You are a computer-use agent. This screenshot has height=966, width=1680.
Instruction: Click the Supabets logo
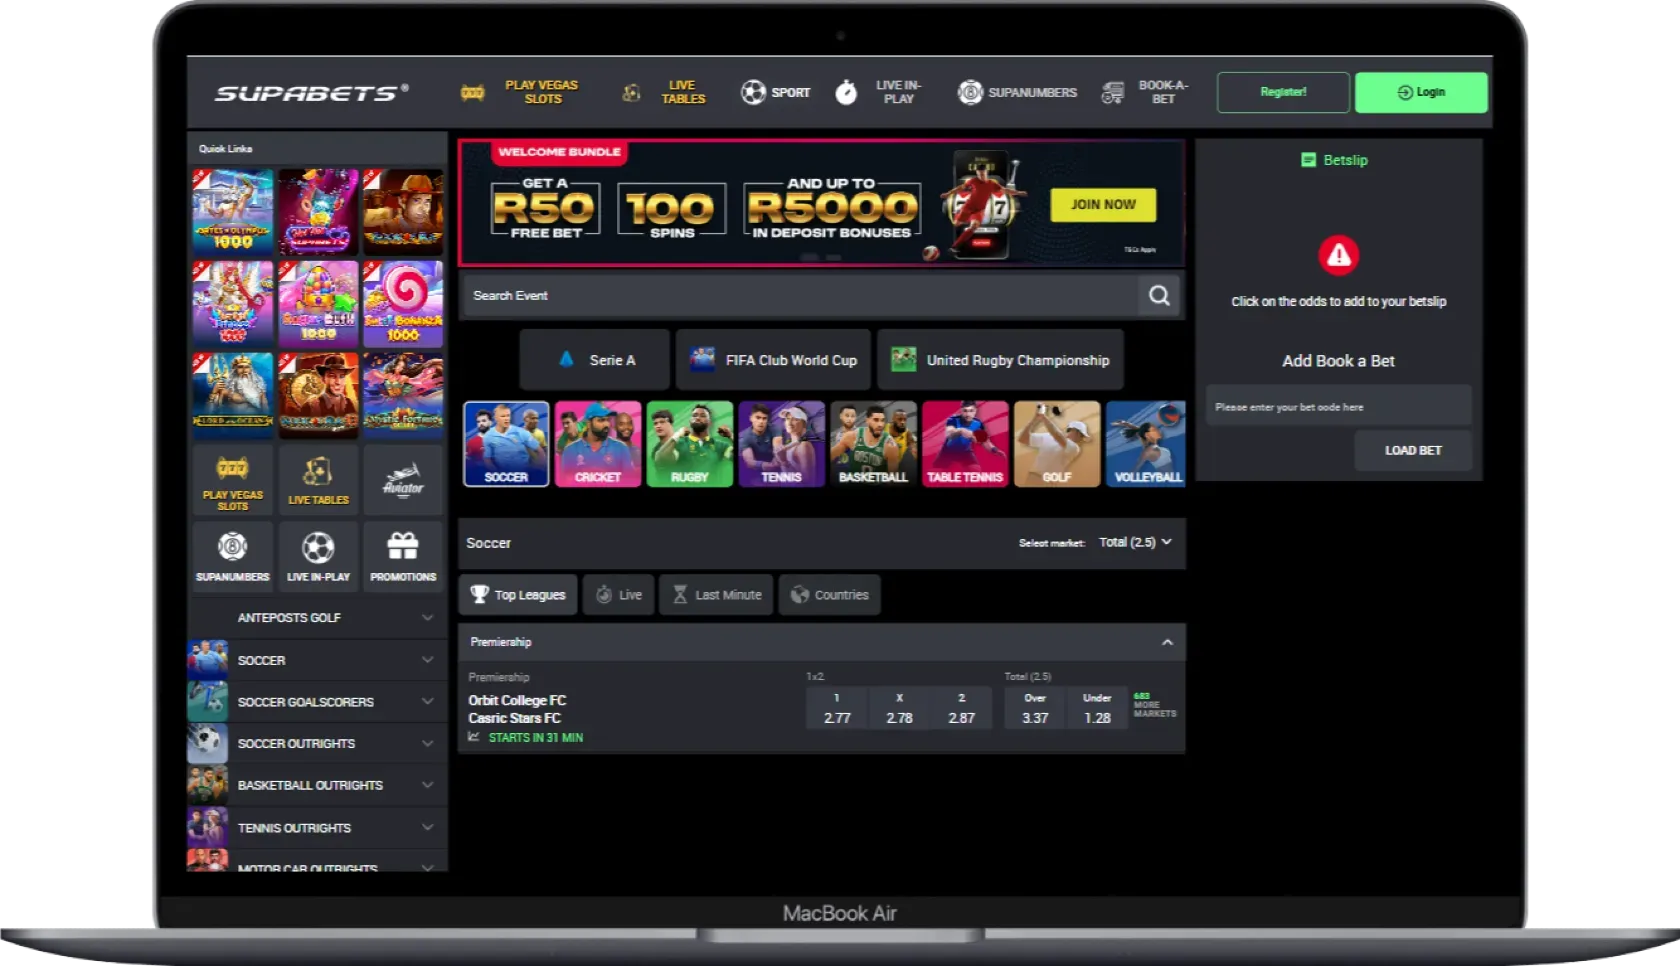[x=311, y=93]
